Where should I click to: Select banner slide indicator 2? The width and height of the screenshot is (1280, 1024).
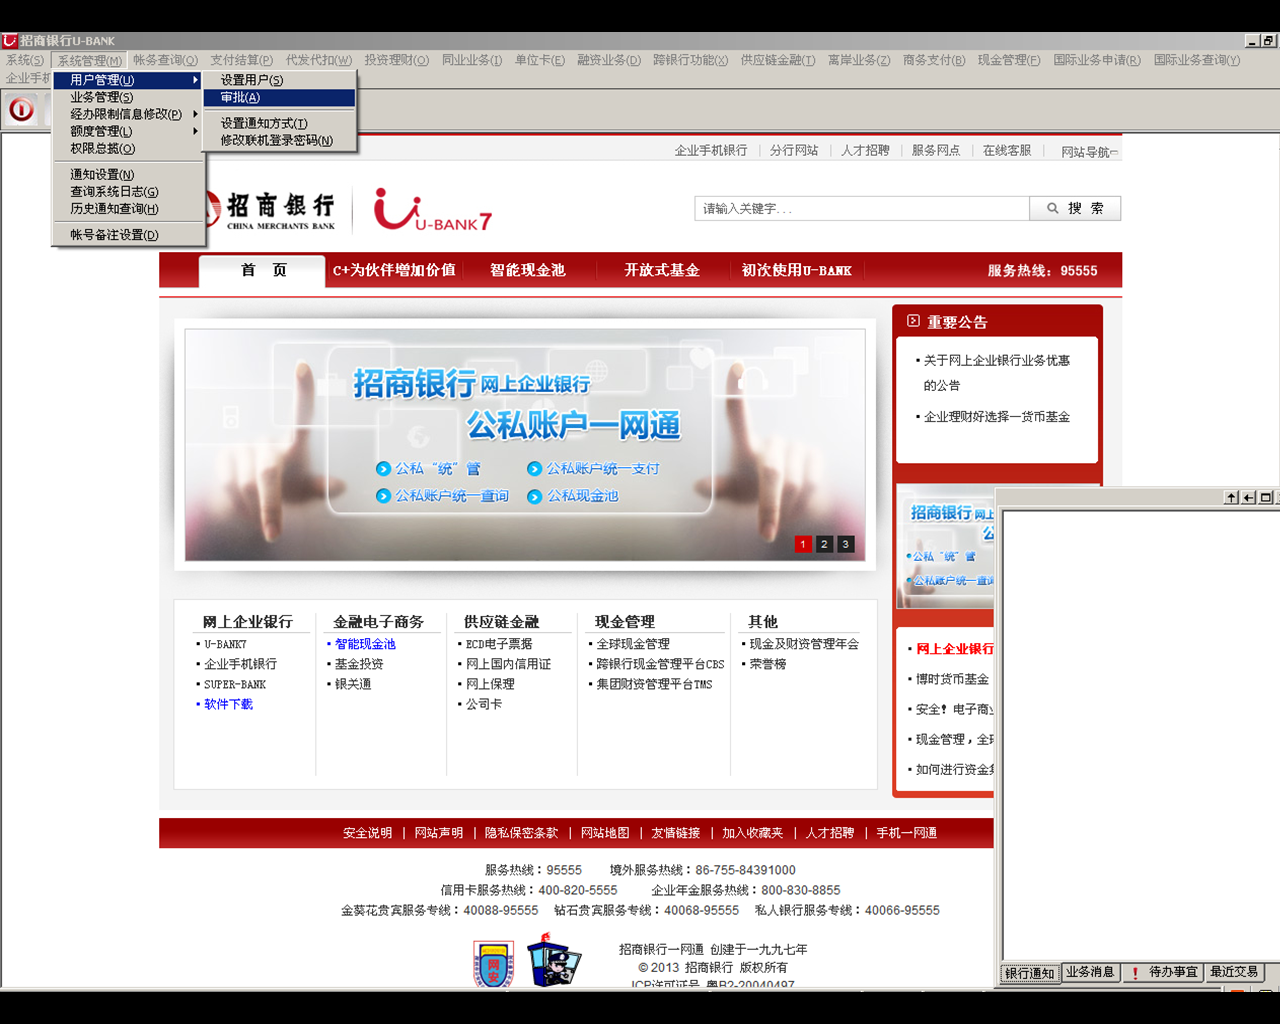tap(824, 544)
